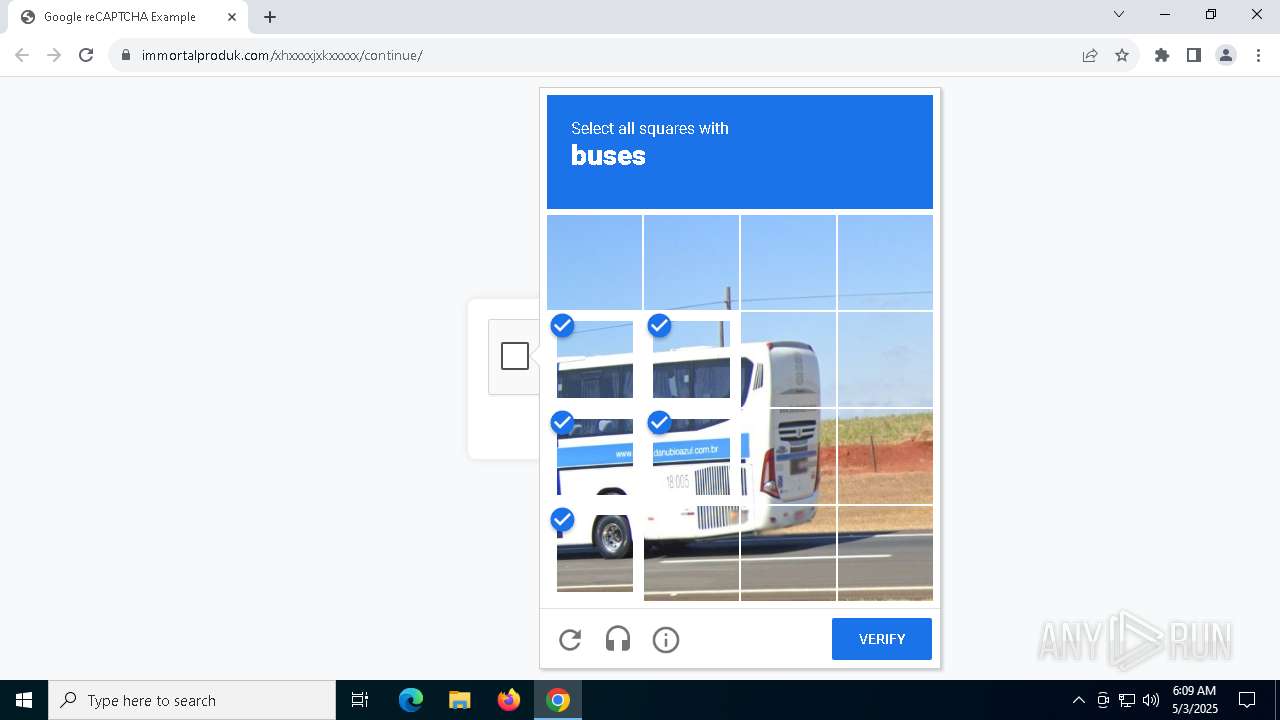
Task: Deselect the tile showing danubioazul.com.br text
Action: [691, 456]
